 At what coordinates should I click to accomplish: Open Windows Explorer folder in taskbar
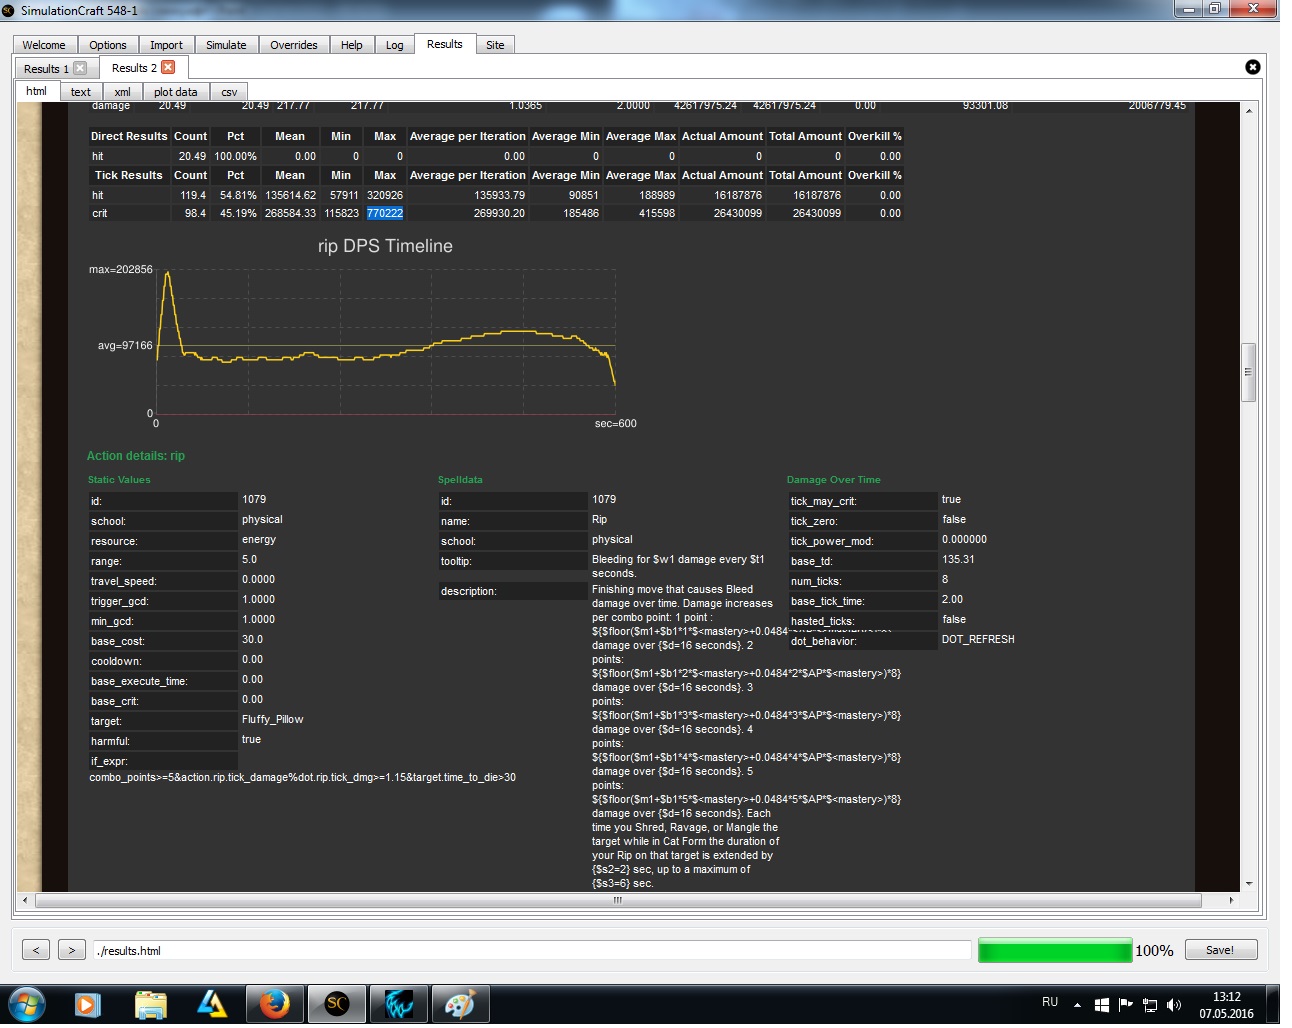click(150, 1004)
